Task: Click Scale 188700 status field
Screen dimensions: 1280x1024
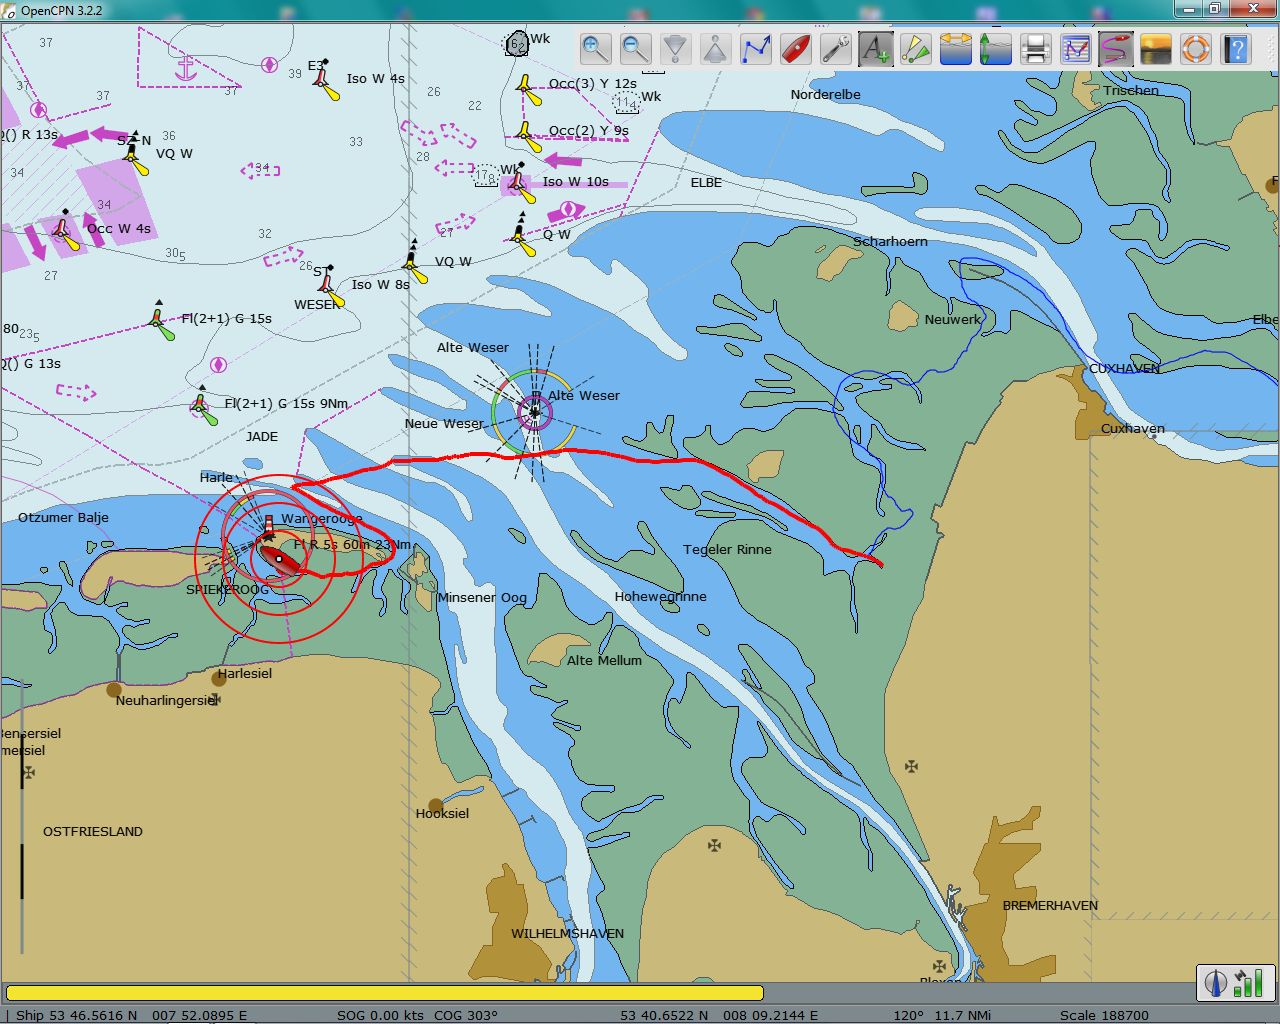Action: point(1104,1015)
